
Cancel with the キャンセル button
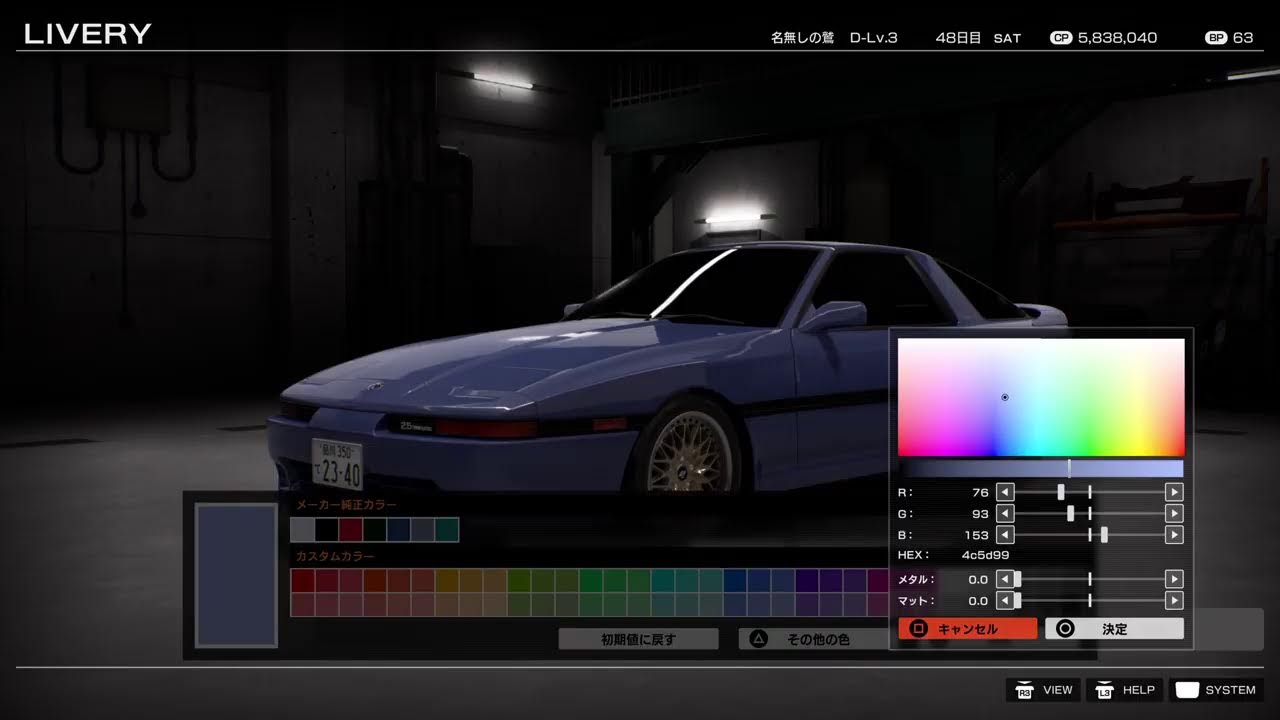pyautogui.click(x=967, y=629)
